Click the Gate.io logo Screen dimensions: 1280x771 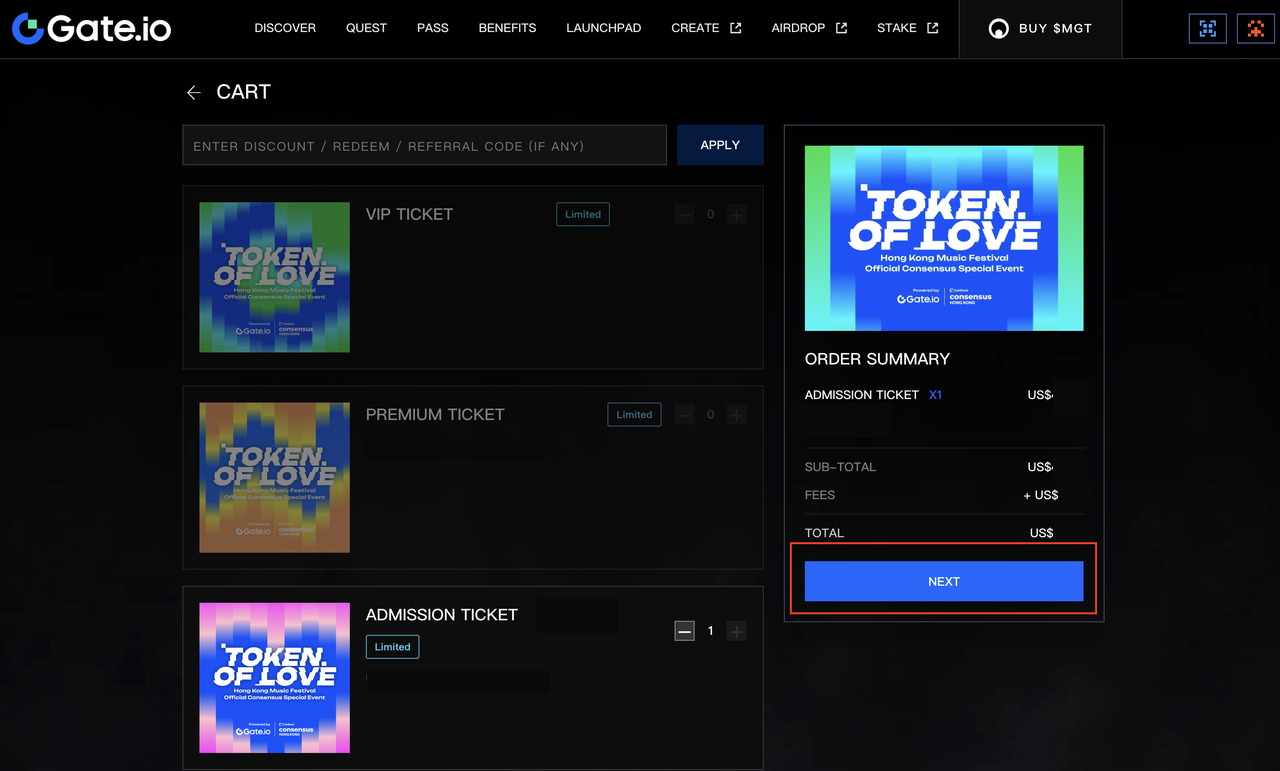pyautogui.click(x=92, y=28)
